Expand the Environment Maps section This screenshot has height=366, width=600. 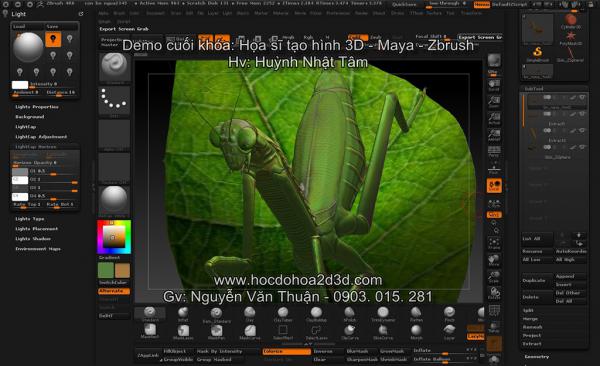(x=38, y=249)
